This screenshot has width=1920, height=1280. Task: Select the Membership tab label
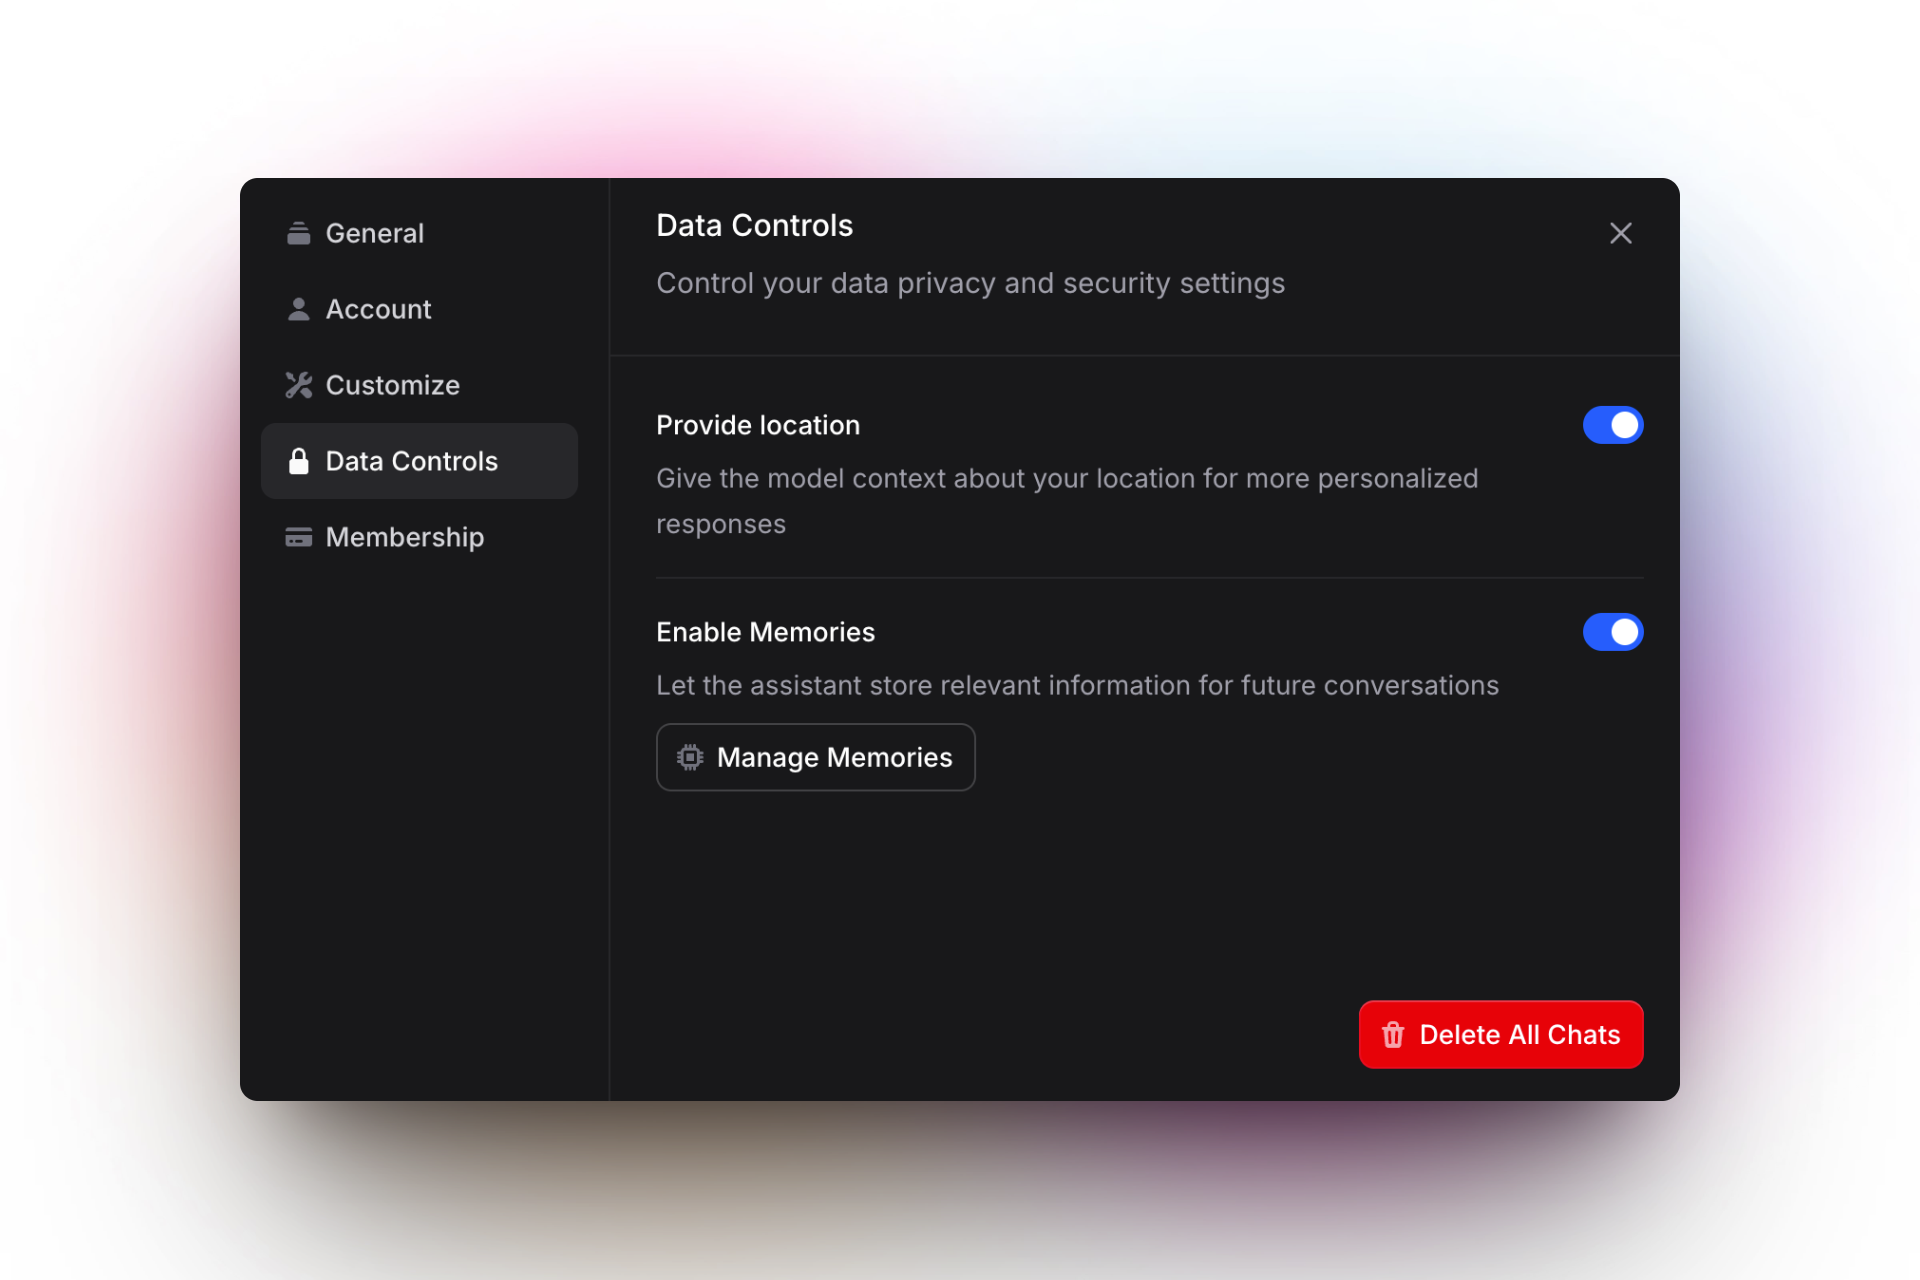tap(405, 537)
